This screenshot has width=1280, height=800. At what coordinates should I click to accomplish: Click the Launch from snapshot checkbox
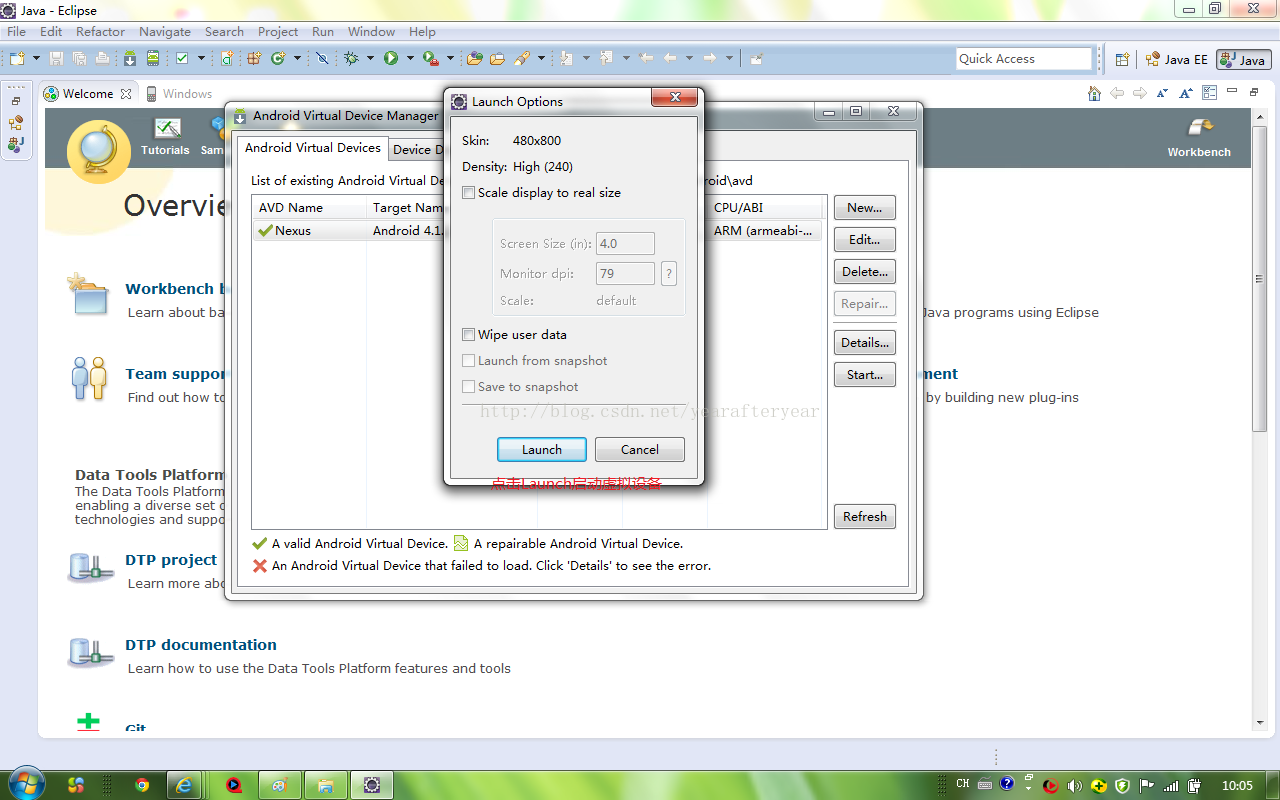pos(468,361)
